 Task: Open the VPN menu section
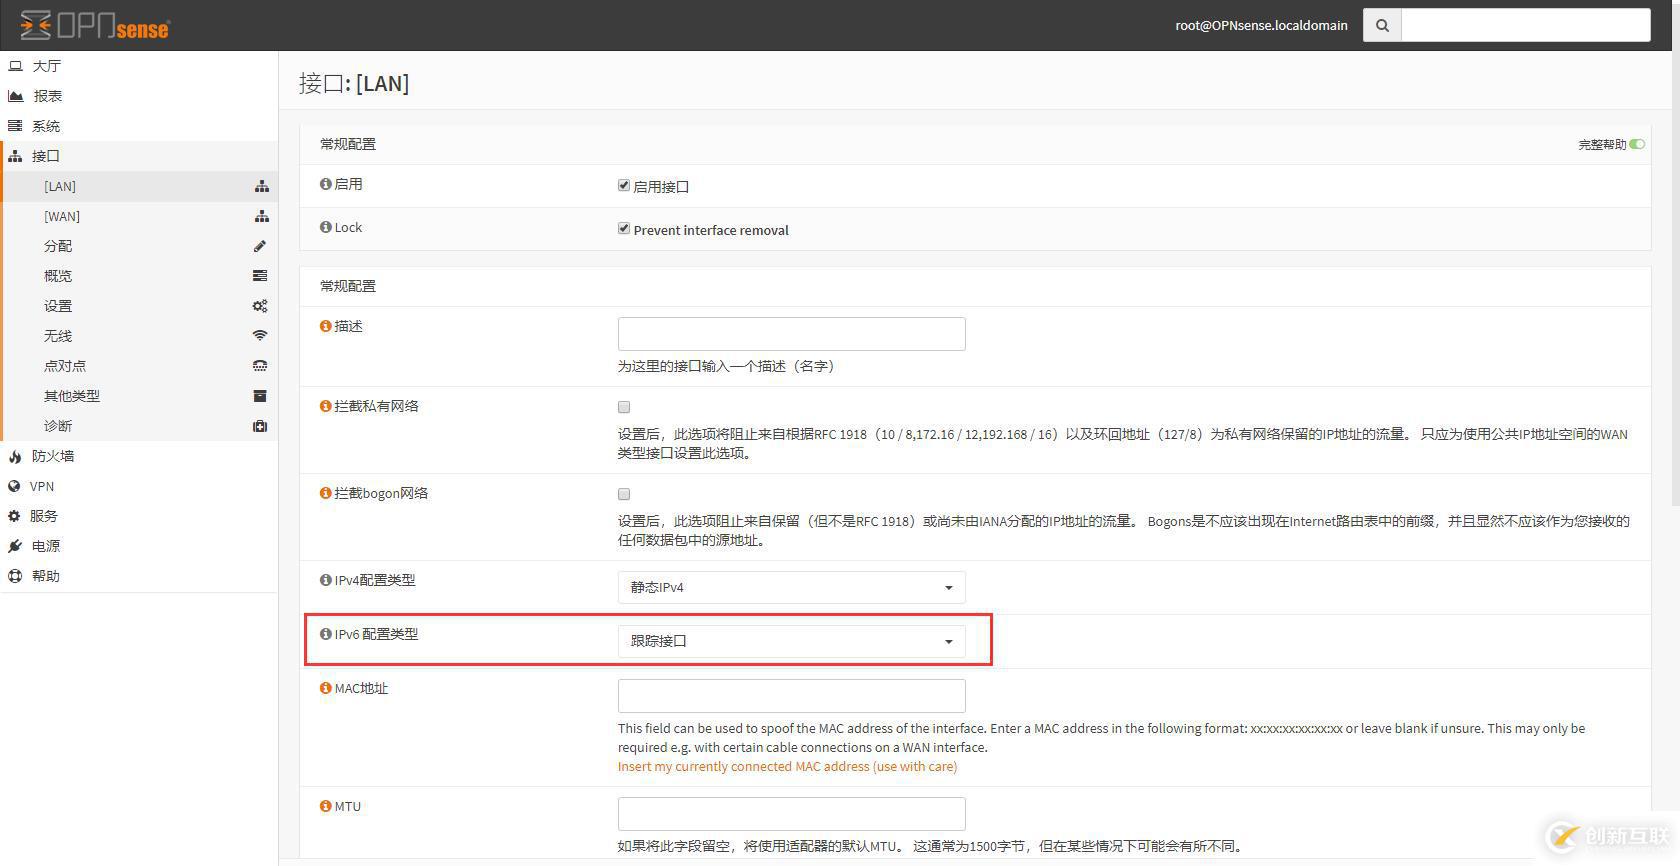(42, 486)
